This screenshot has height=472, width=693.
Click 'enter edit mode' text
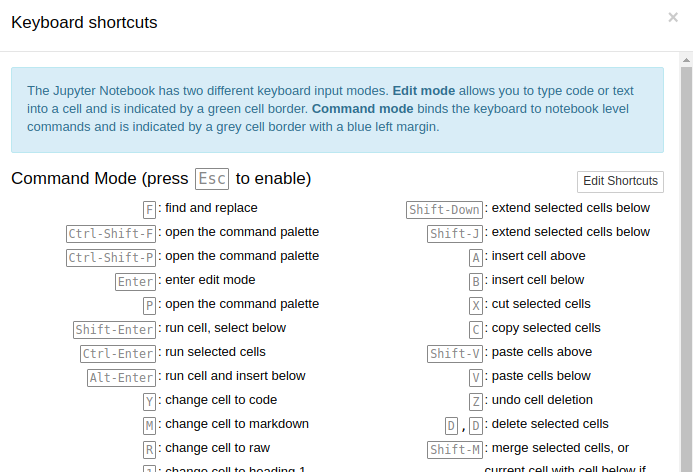210,280
